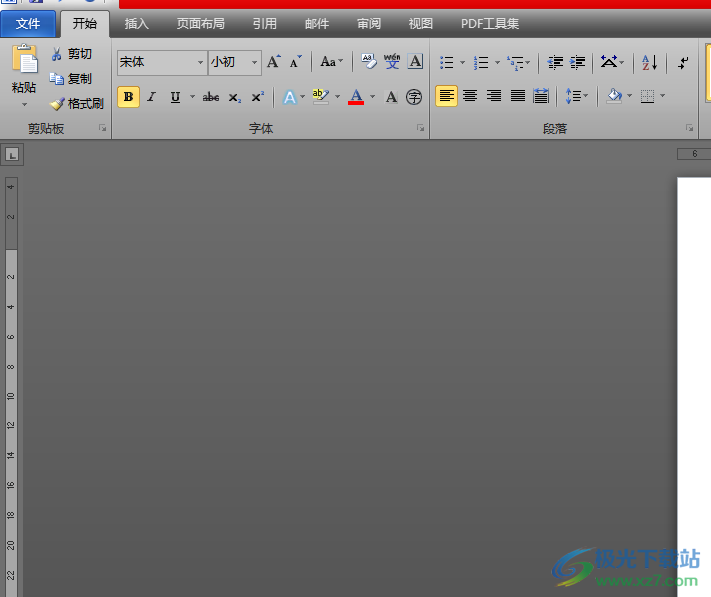Apply the red font color A
The height and width of the screenshot is (597, 711).
pyautogui.click(x=356, y=97)
